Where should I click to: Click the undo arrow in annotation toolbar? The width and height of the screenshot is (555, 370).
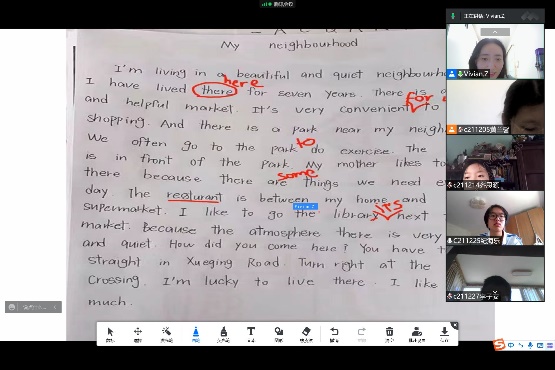(x=334, y=334)
